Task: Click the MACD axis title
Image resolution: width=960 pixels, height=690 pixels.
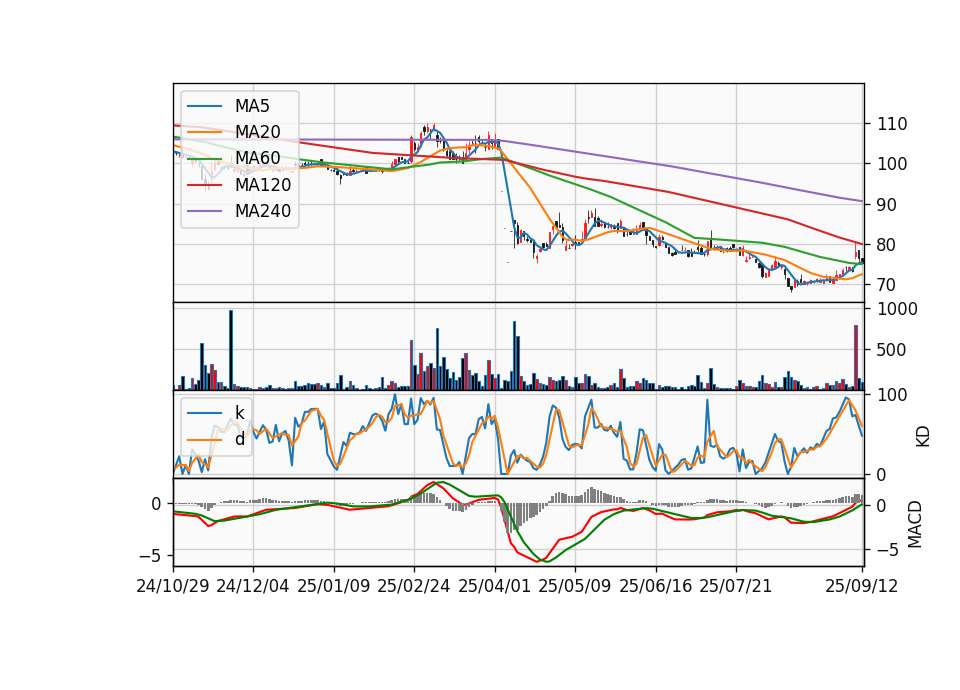Action: coord(915,524)
